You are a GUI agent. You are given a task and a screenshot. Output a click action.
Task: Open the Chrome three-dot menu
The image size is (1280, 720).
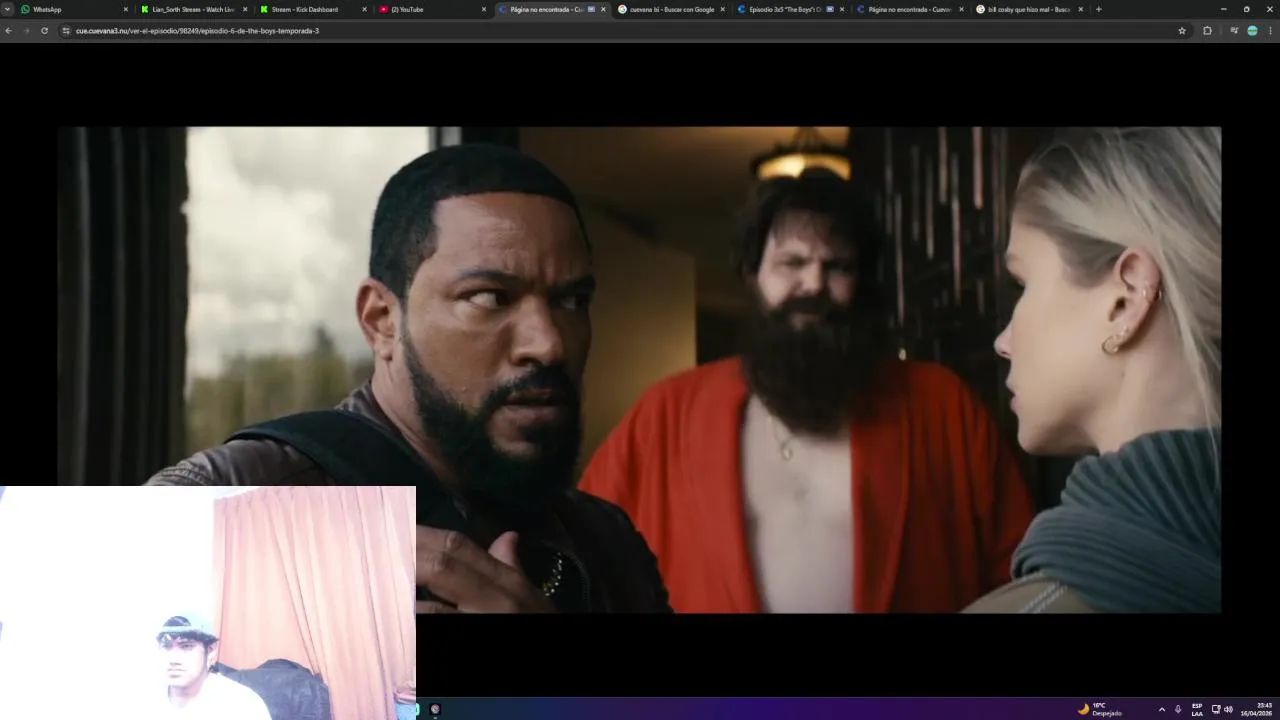(x=1270, y=31)
